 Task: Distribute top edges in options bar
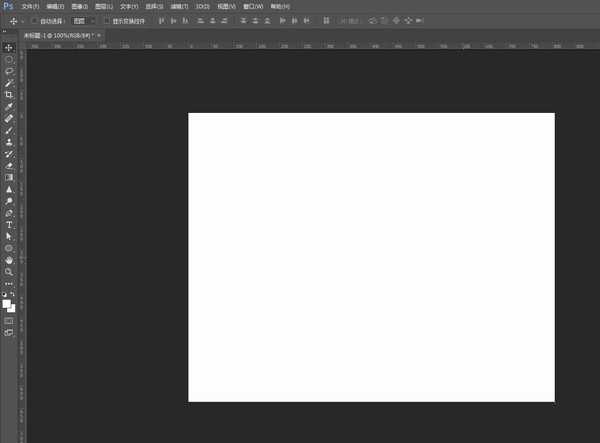point(243,21)
